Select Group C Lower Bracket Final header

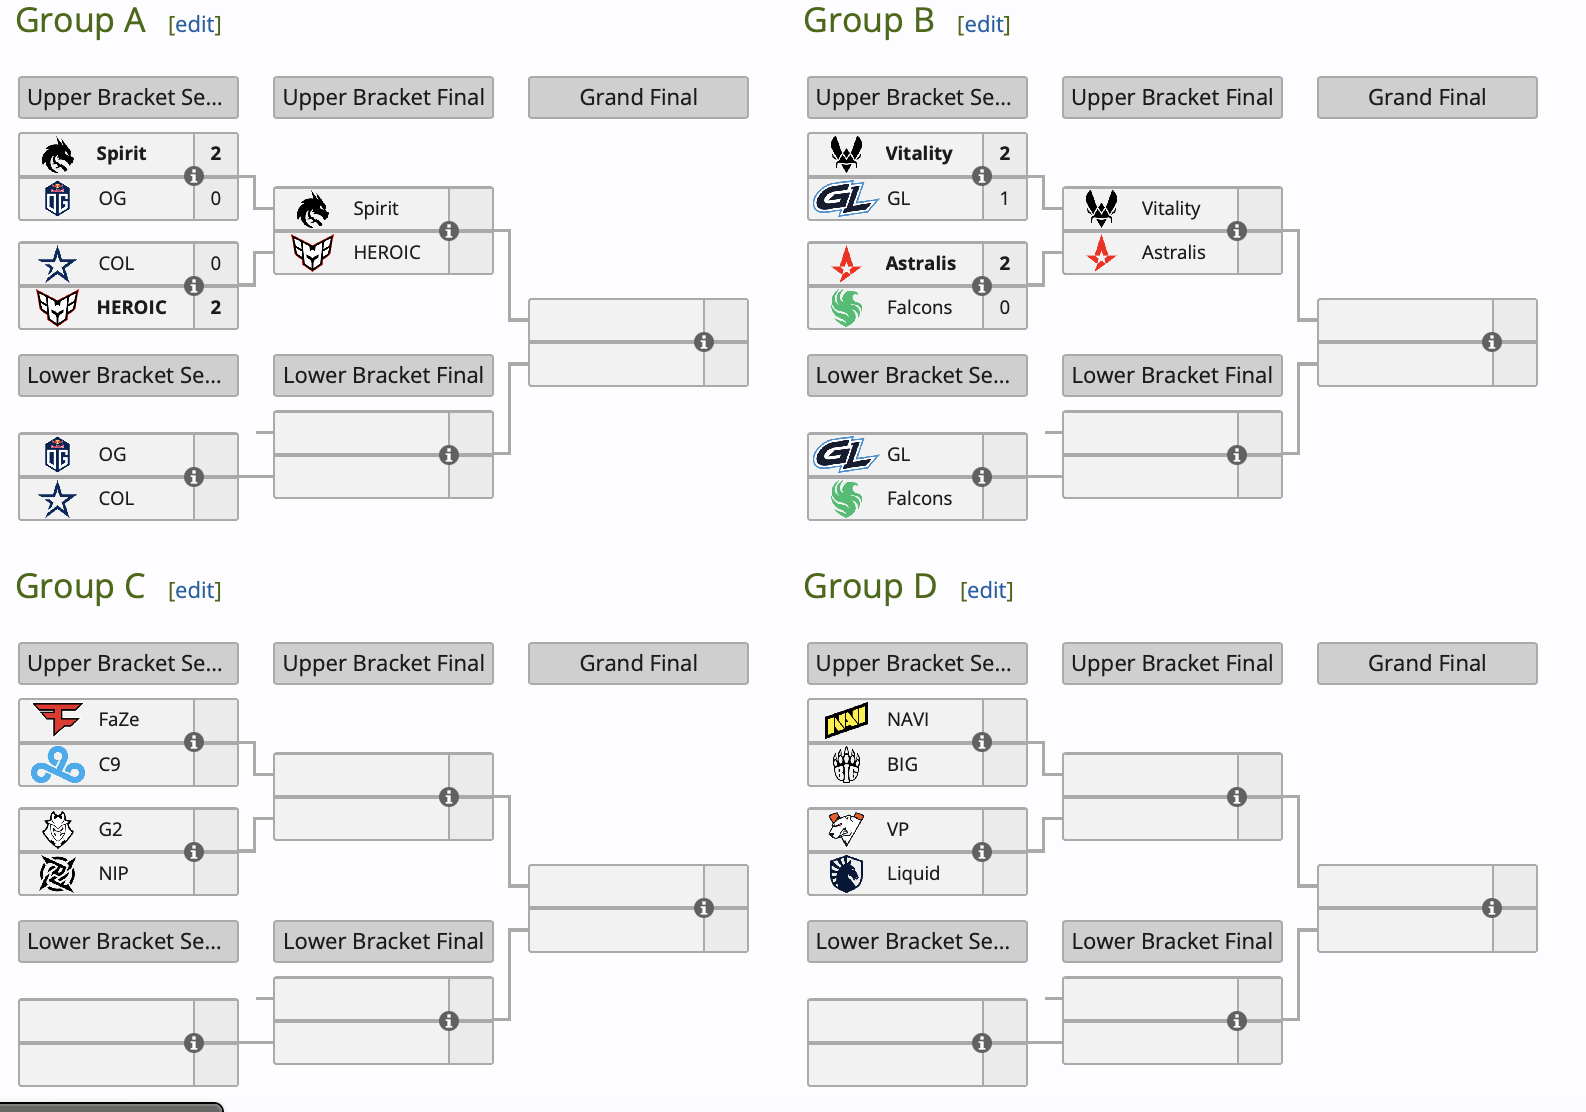pyautogui.click(x=383, y=942)
